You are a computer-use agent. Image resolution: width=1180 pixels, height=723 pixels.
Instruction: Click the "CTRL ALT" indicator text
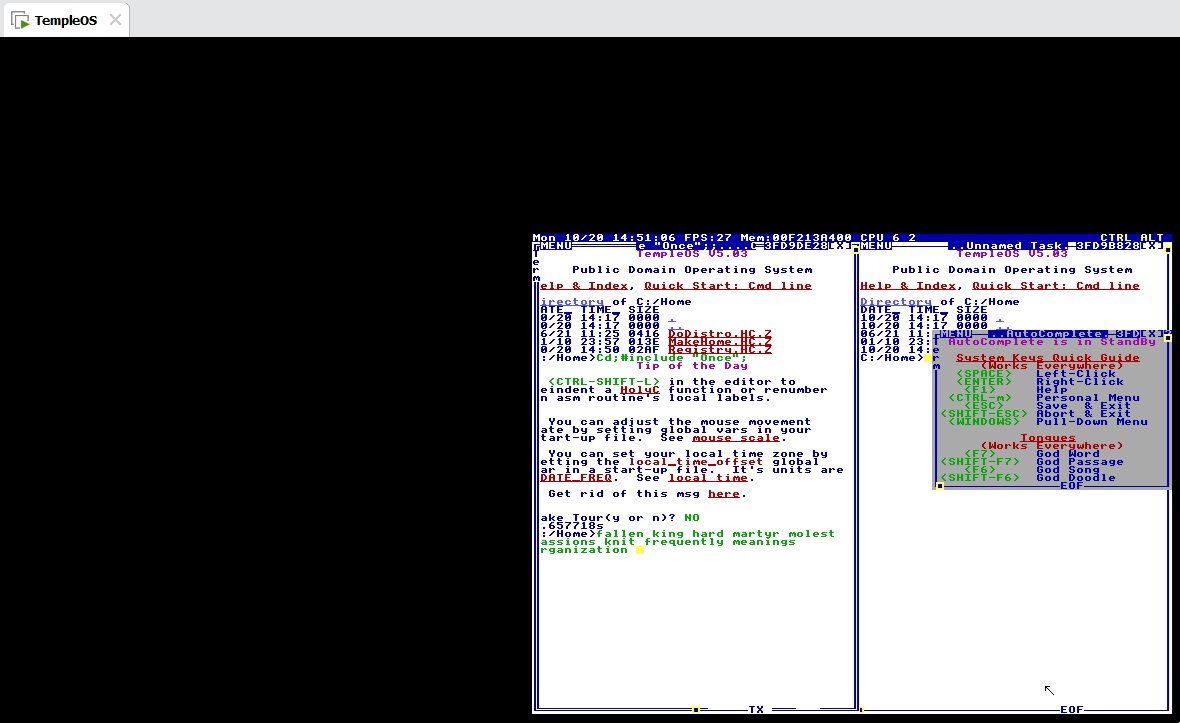click(1132, 238)
